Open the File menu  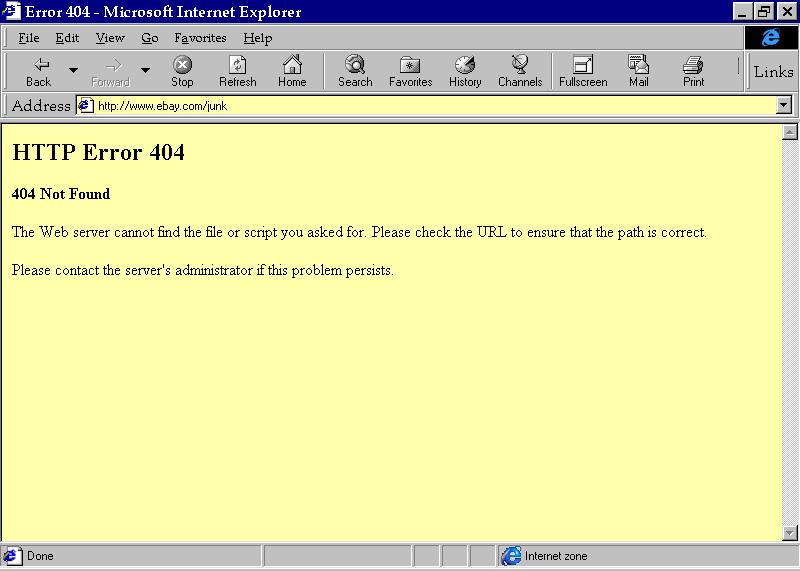[29, 38]
